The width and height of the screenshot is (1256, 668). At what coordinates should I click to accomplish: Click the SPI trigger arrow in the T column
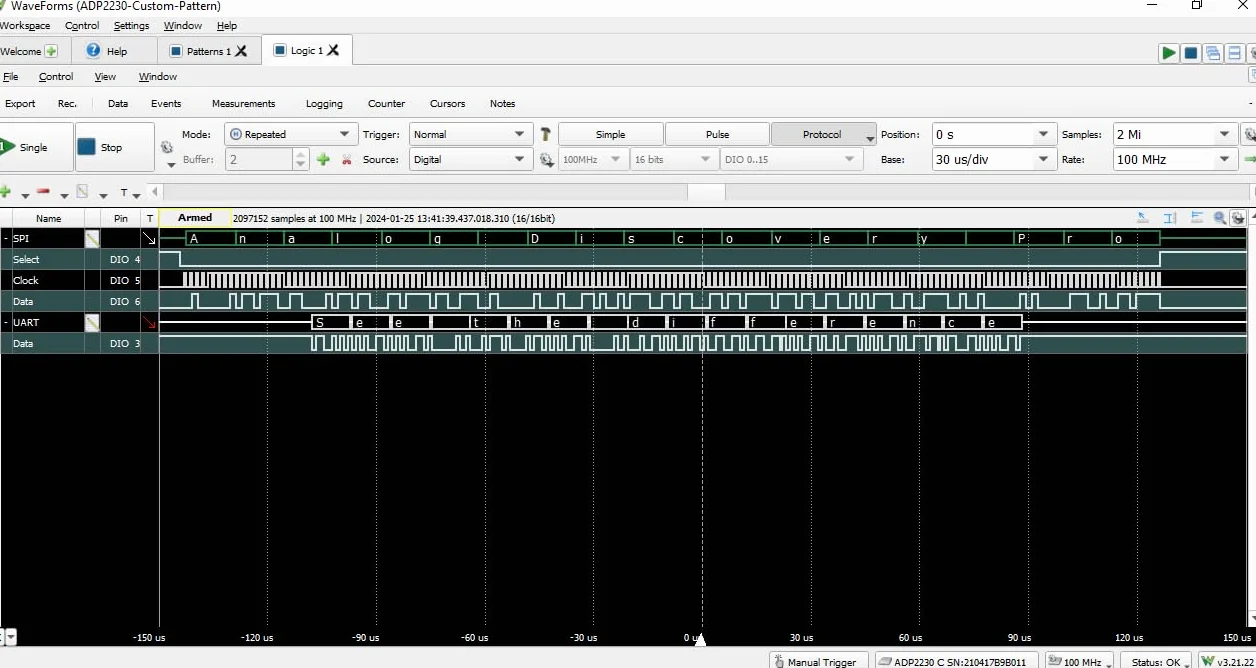(x=150, y=239)
